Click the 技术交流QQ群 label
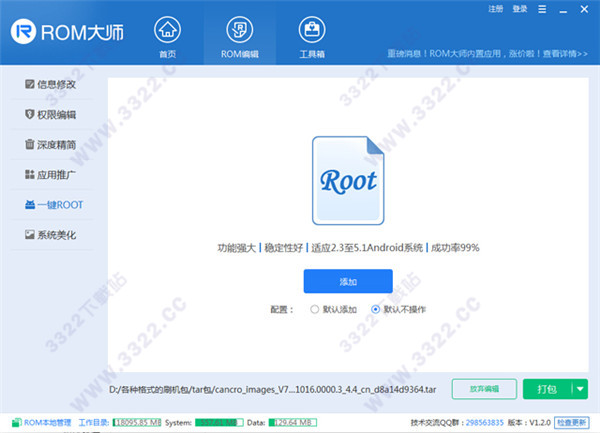 [437, 423]
